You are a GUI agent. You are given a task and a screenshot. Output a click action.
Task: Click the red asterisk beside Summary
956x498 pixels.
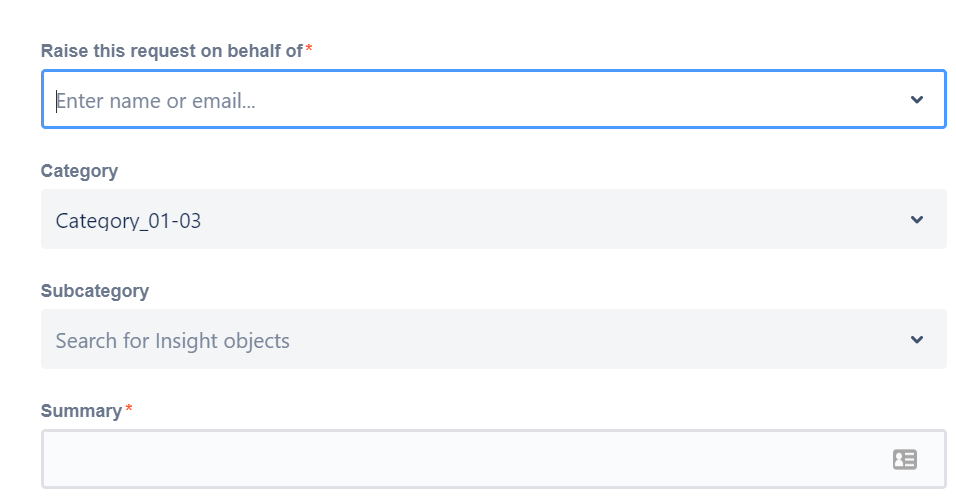tap(129, 408)
